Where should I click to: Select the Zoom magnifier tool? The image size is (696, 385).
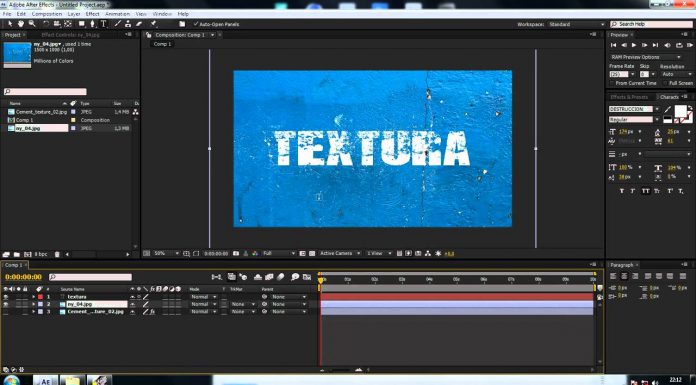point(32,24)
